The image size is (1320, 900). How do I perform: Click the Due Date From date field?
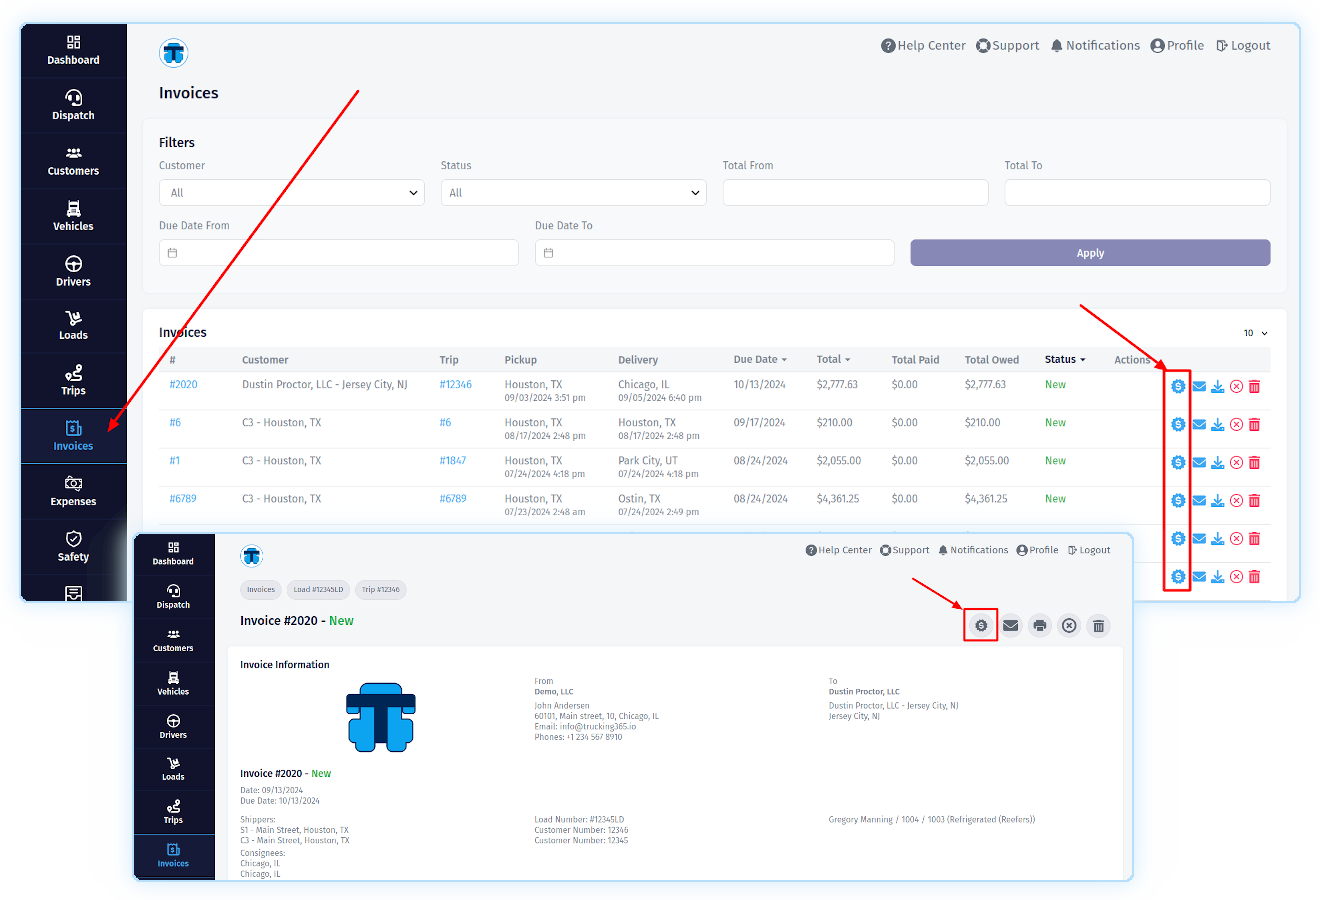(338, 253)
